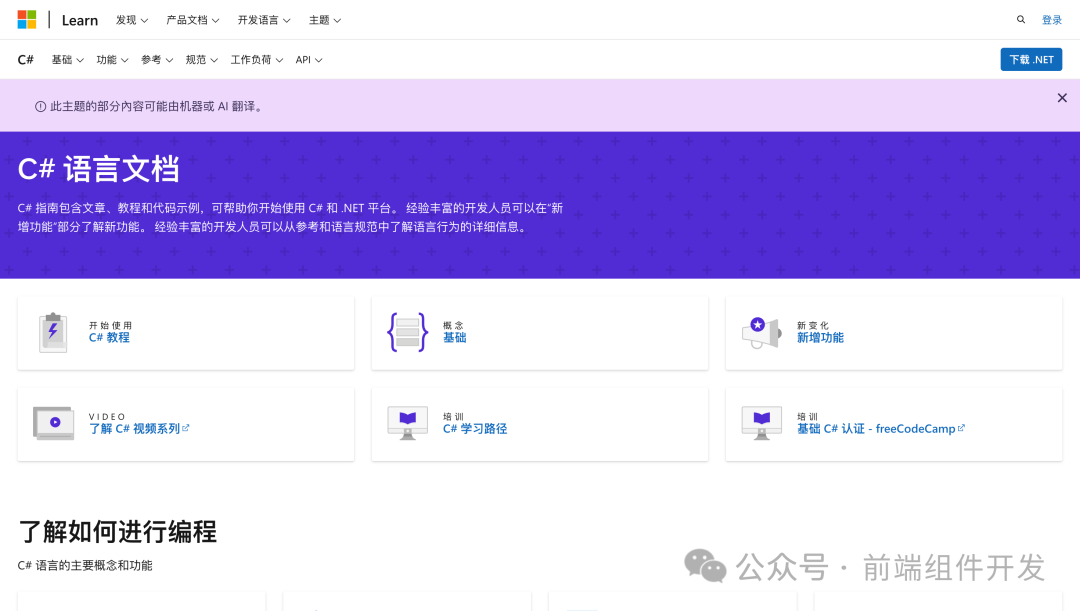Click the 新变化 label
1080x611 pixels.
point(813,325)
